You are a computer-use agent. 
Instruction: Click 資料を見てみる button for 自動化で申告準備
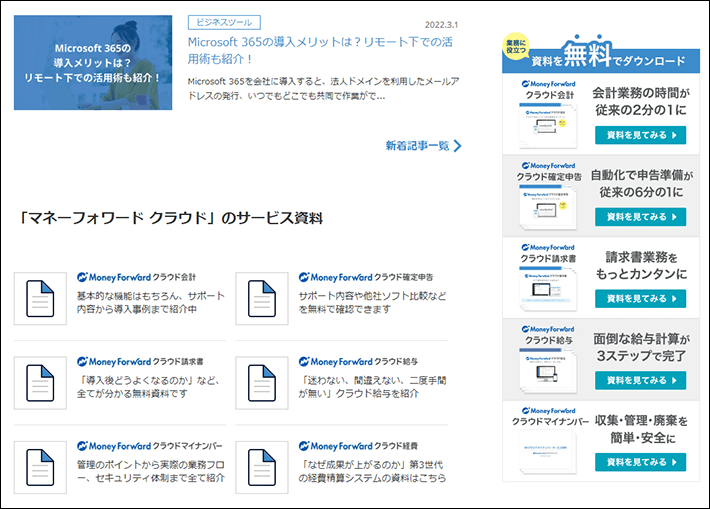coord(640,217)
